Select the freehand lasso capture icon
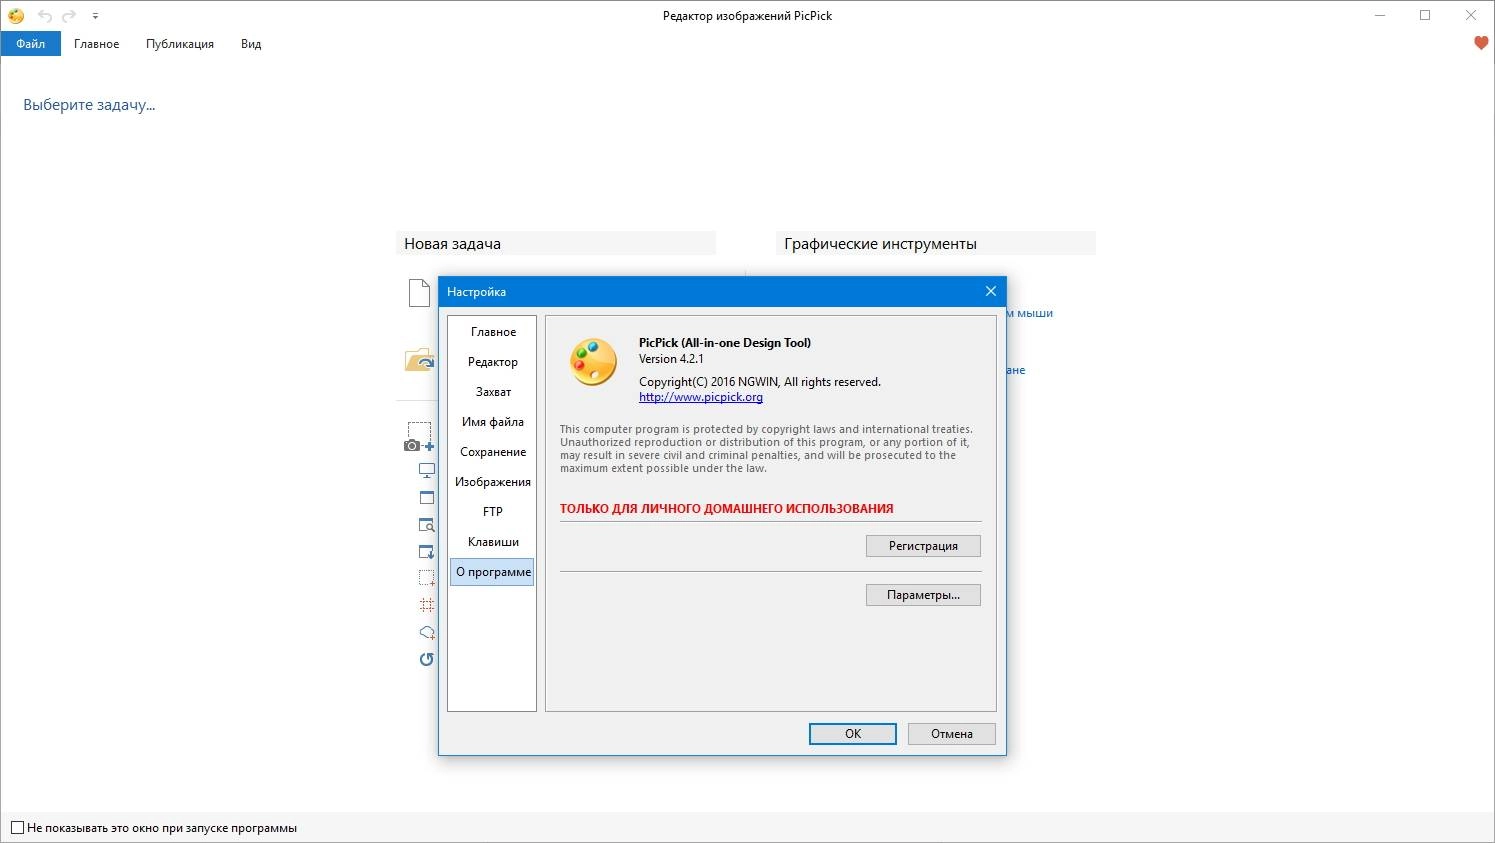The width and height of the screenshot is (1495, 843). 427,632
